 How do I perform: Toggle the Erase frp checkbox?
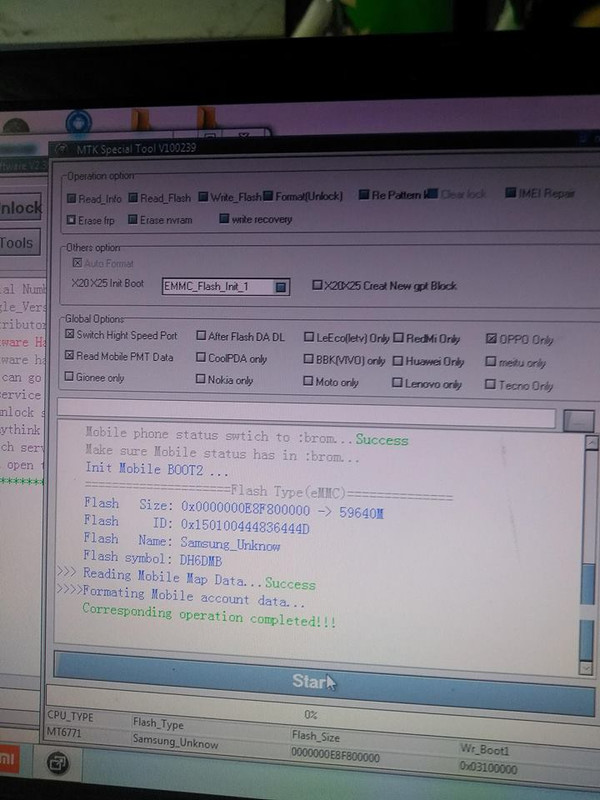tap(71, 220)
